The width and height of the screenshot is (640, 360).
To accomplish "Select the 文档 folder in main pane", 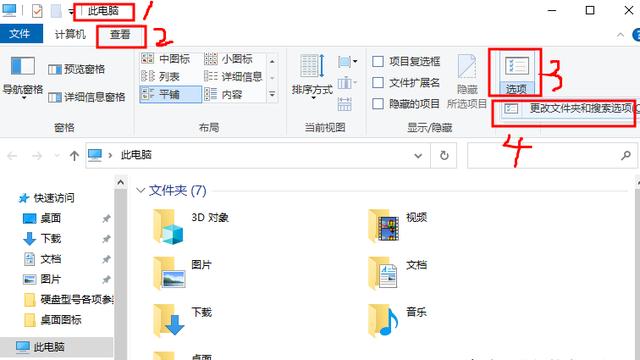I will pos(398,273).
